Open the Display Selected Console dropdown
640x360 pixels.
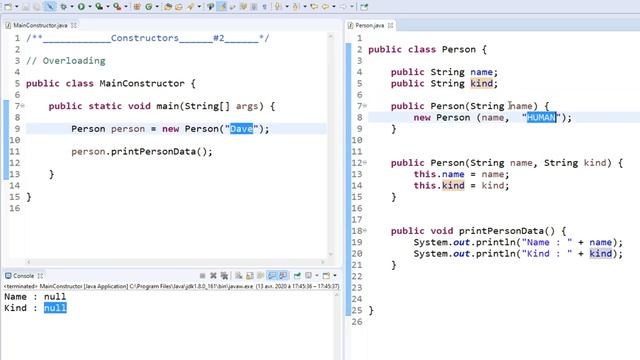tap(317, 276)
